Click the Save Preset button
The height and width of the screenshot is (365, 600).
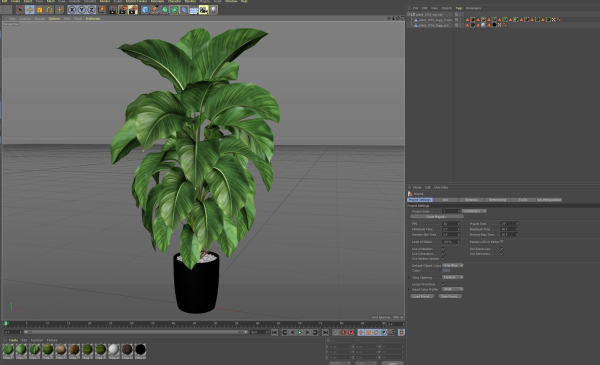tap(450, 296)
